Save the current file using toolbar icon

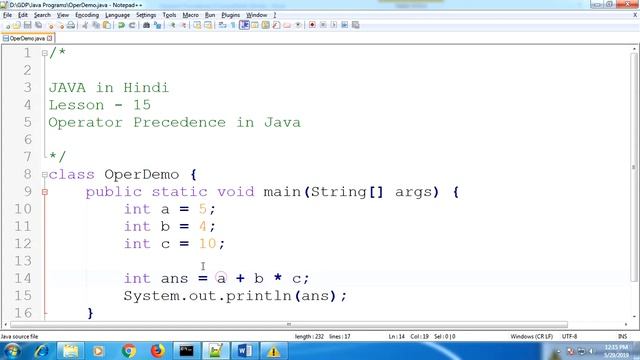(x=27, y=25)
